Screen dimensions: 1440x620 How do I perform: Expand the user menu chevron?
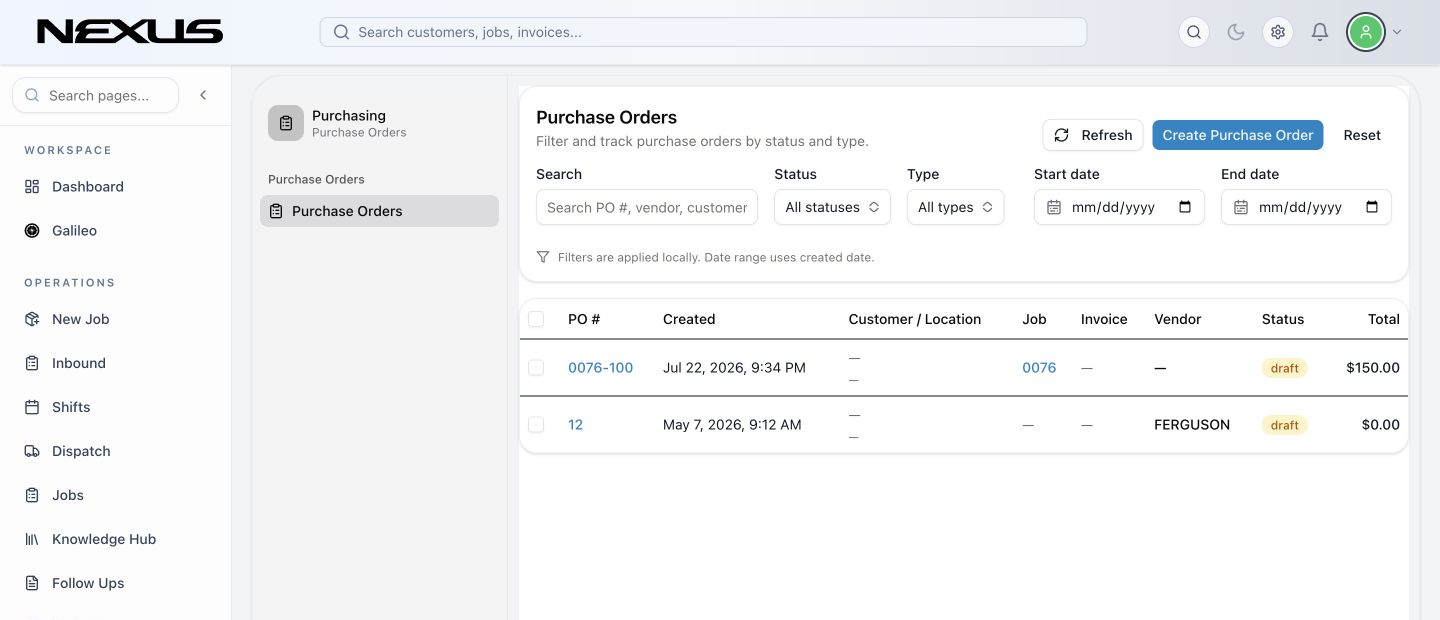[1397, 32]
